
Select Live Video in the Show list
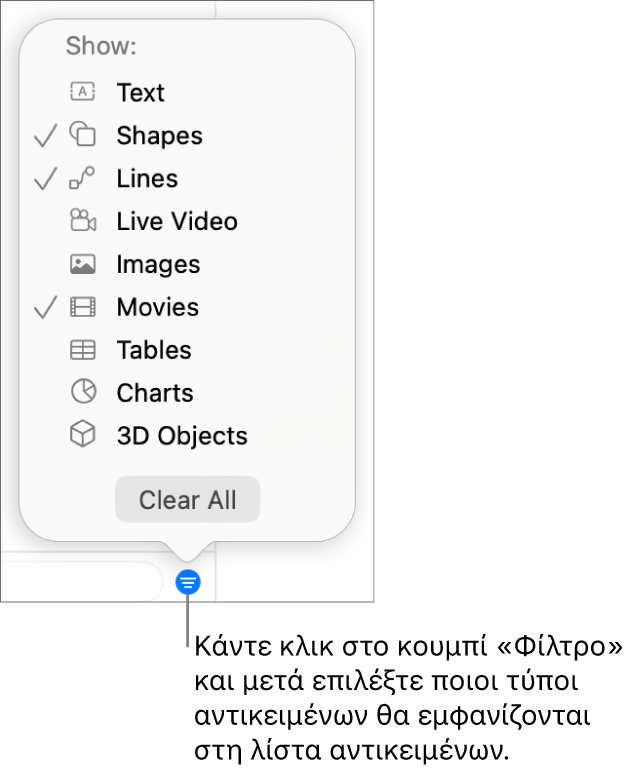176,221
